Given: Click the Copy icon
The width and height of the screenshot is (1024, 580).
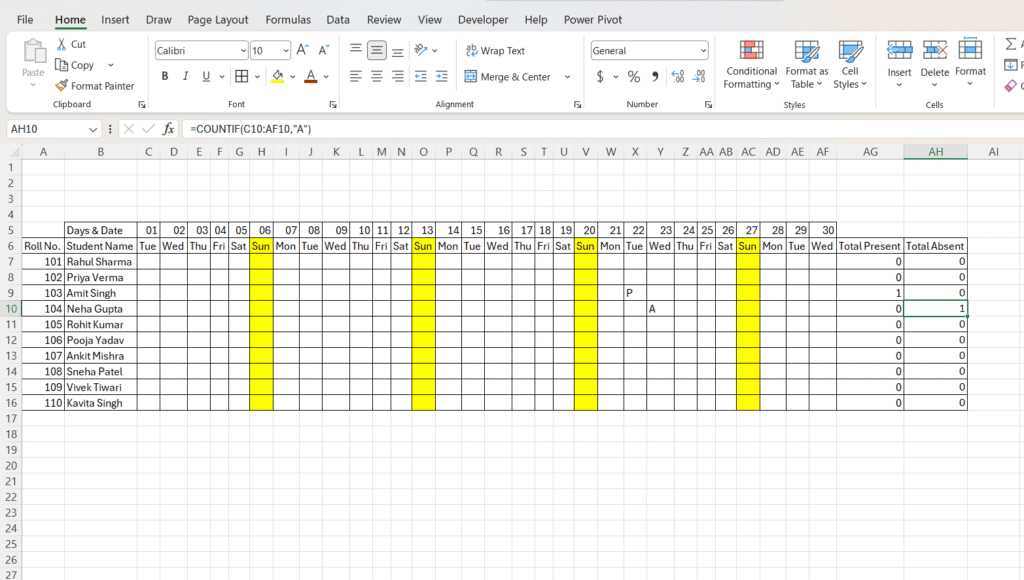Looking at the screenshot, I should tap(61, 65).
